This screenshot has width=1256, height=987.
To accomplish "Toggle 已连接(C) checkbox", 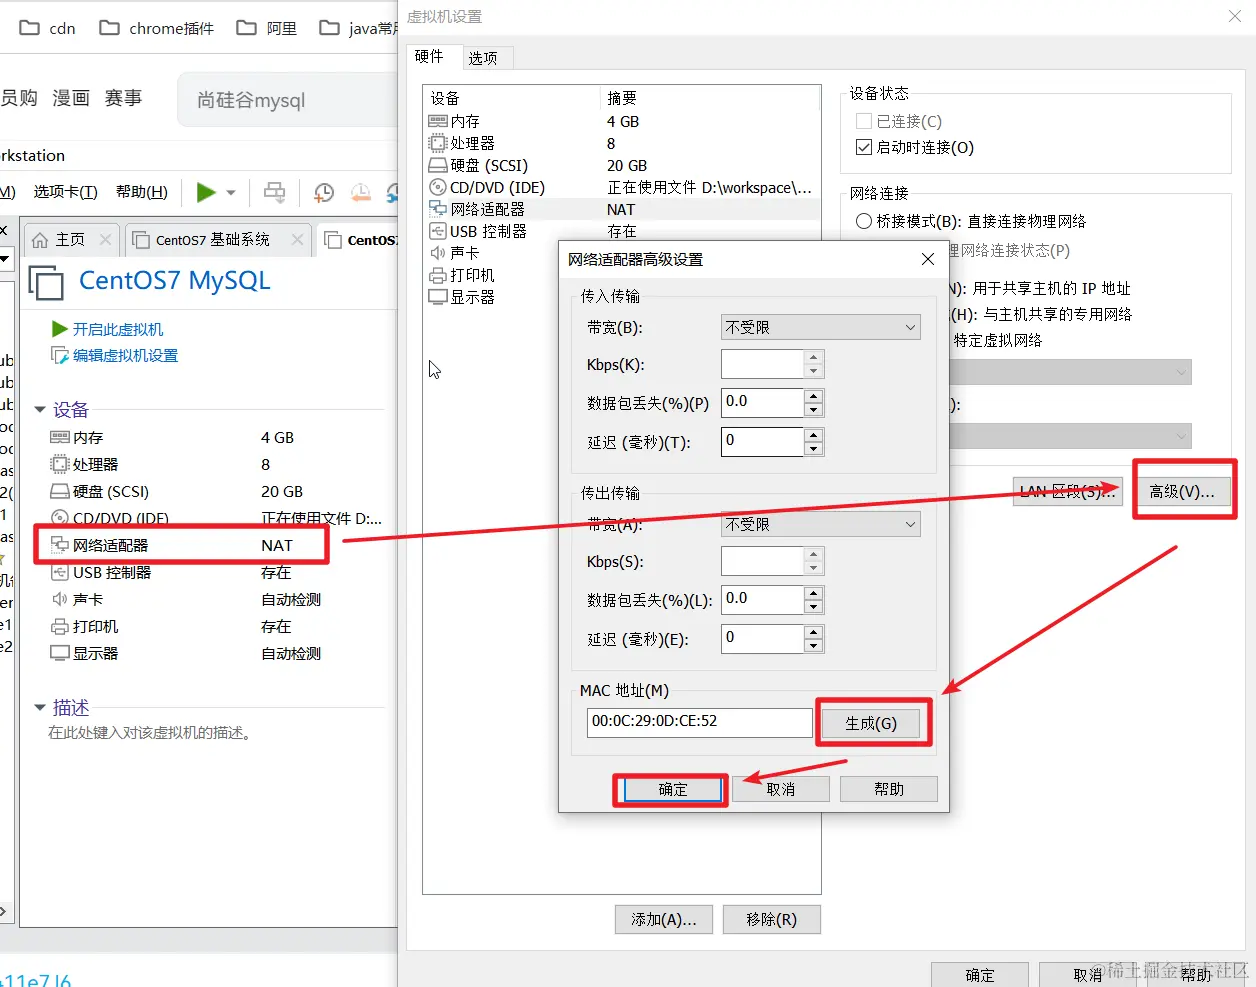I will pyautogui.click(x=864, y=121).
